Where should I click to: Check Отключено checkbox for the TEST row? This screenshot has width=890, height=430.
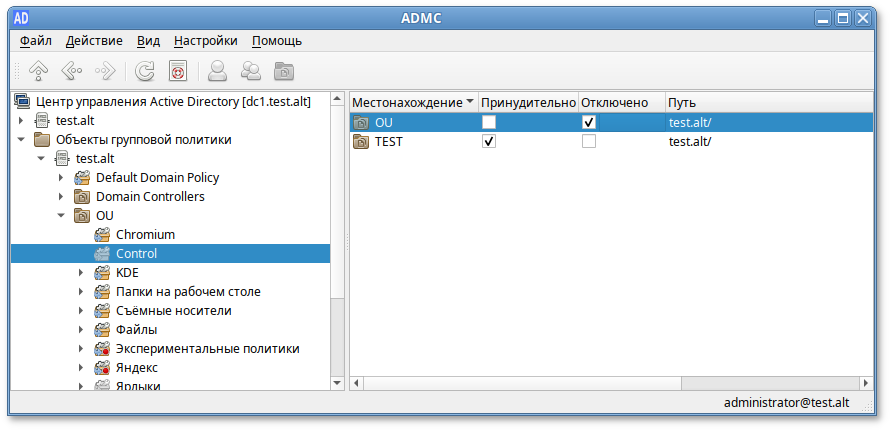[x=589, y=141]
